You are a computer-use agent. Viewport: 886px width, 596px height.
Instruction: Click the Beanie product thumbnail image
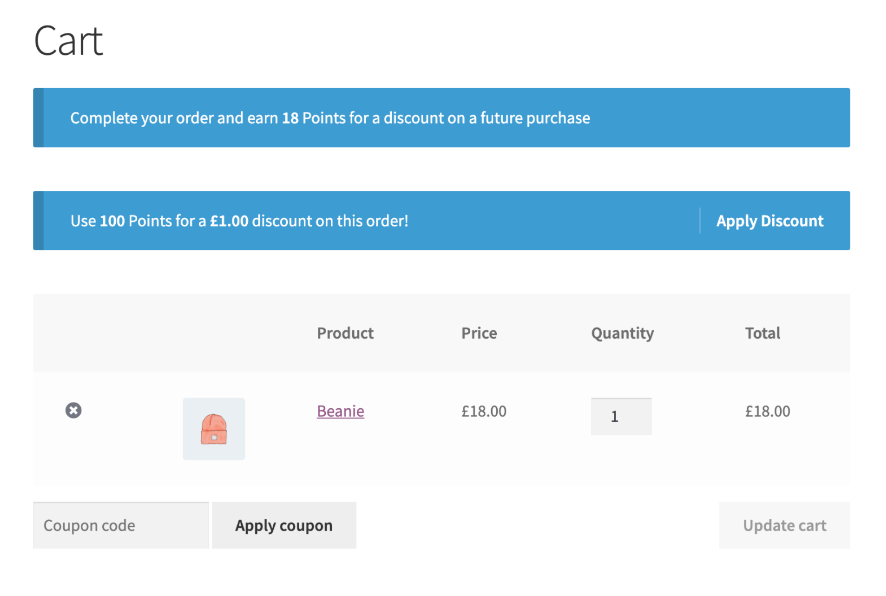point(213,428)
